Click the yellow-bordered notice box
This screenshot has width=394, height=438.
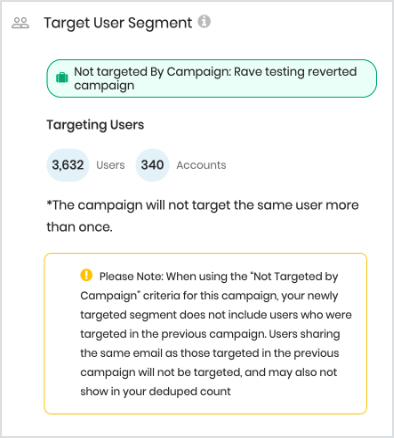205,334
